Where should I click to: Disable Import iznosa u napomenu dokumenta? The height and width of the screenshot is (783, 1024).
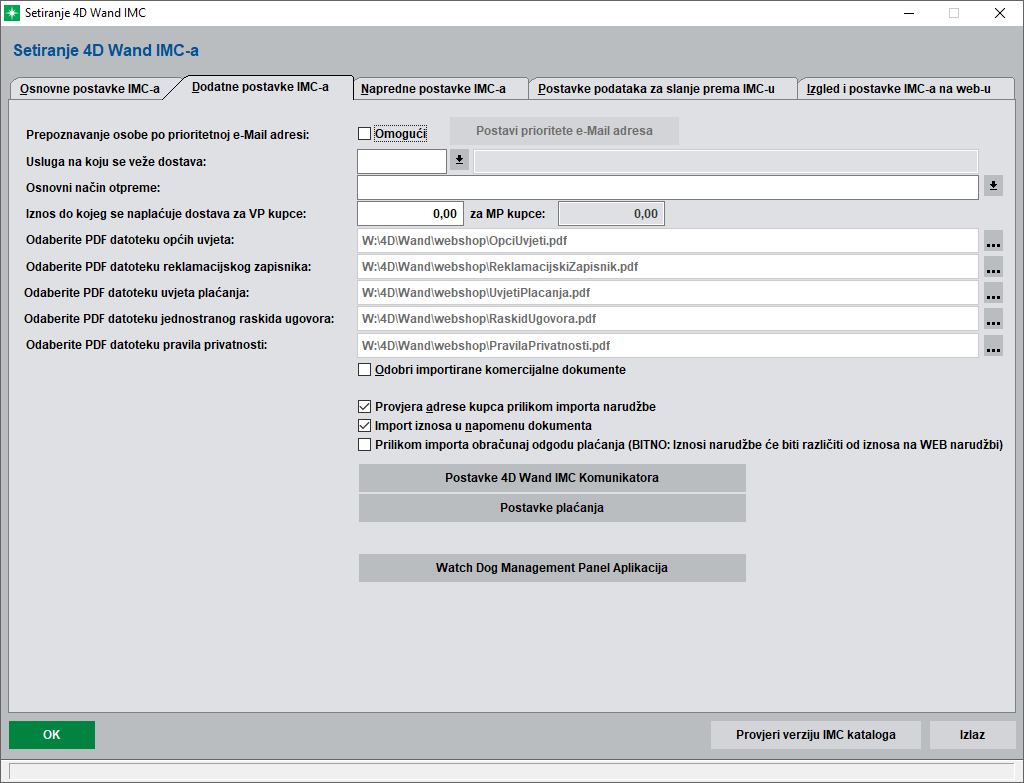click(364, 426)
